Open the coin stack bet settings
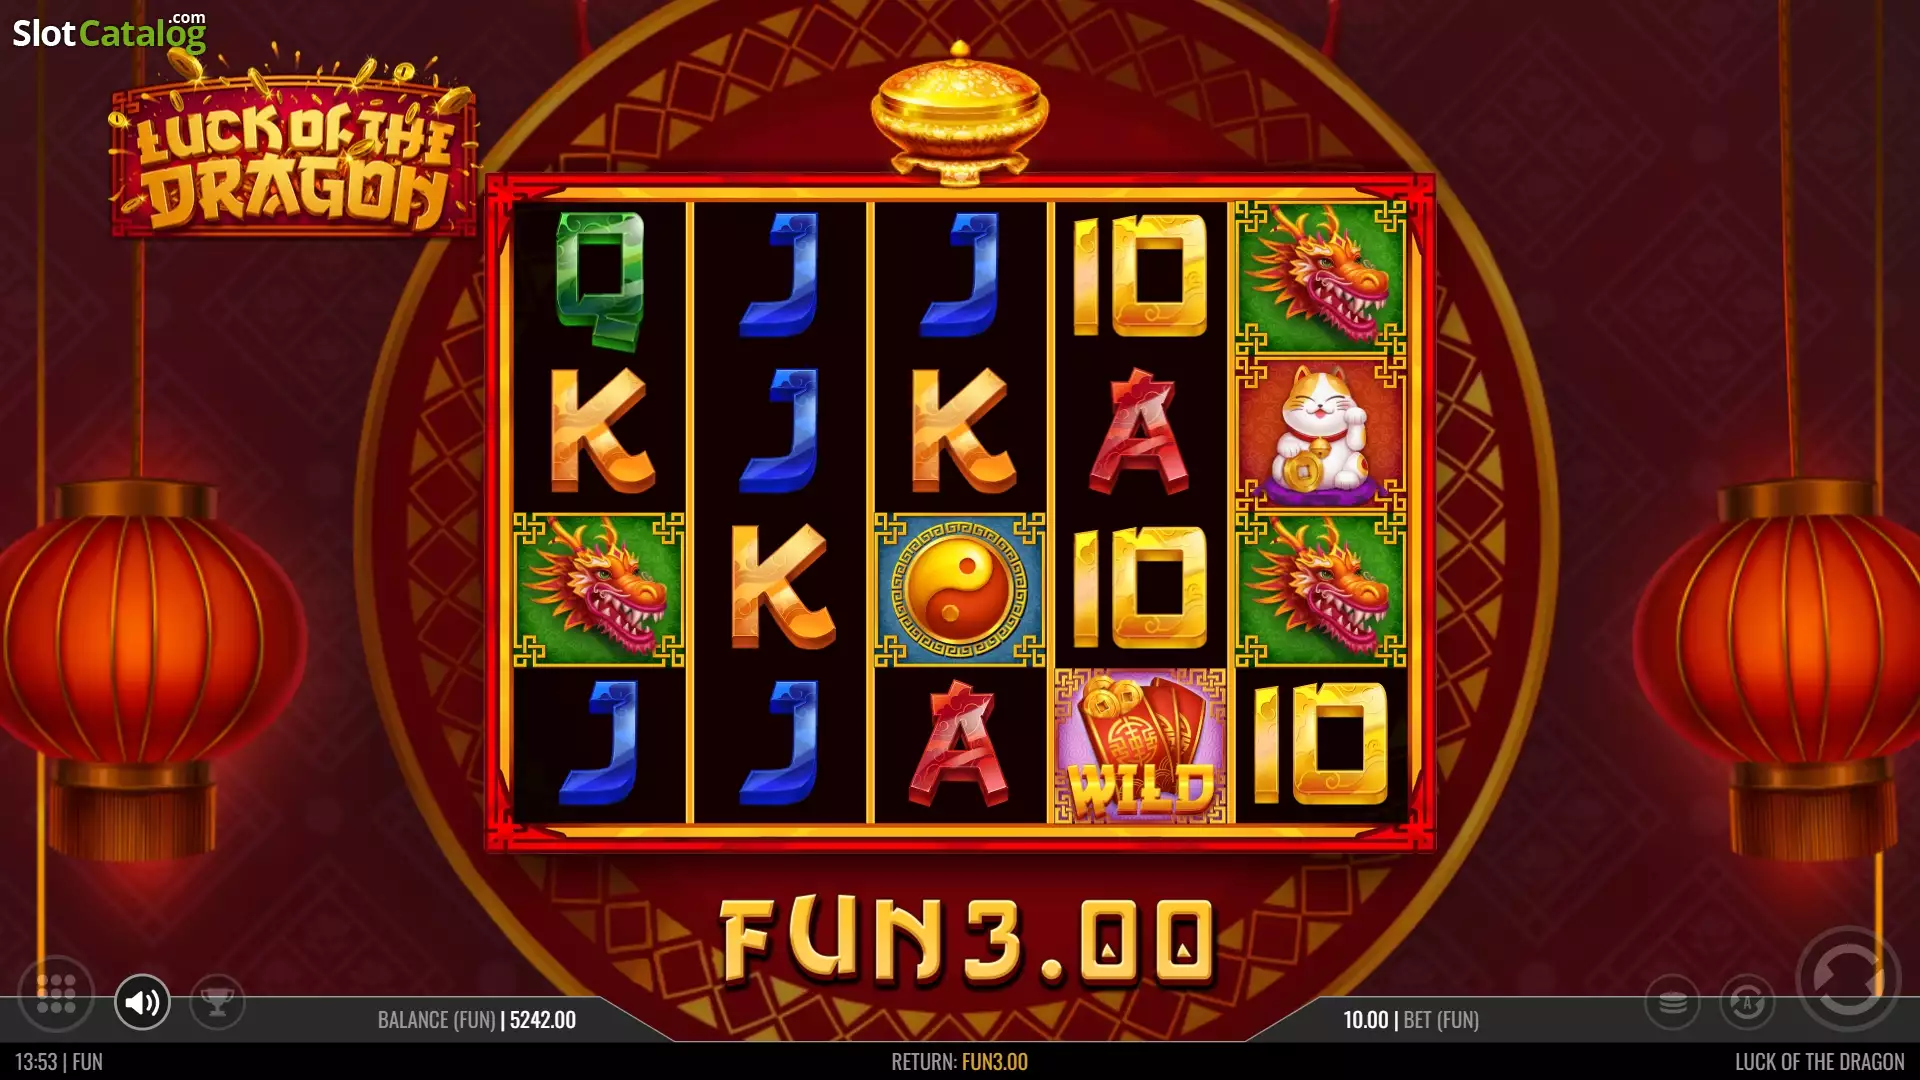The image size is (1920, 1080). (1673, 1001)
